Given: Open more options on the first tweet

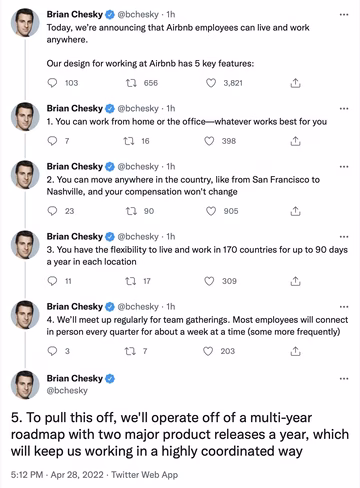Looking at the screenshot, I should 344,15.
